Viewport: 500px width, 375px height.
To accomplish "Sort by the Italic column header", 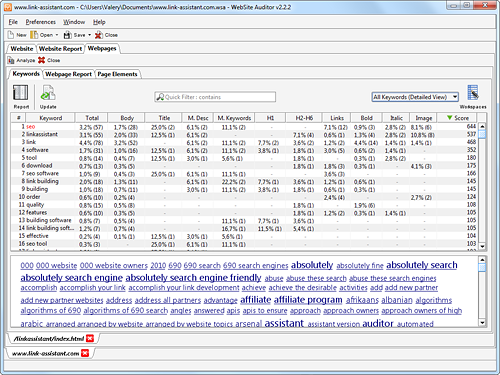I will point(396,118).
